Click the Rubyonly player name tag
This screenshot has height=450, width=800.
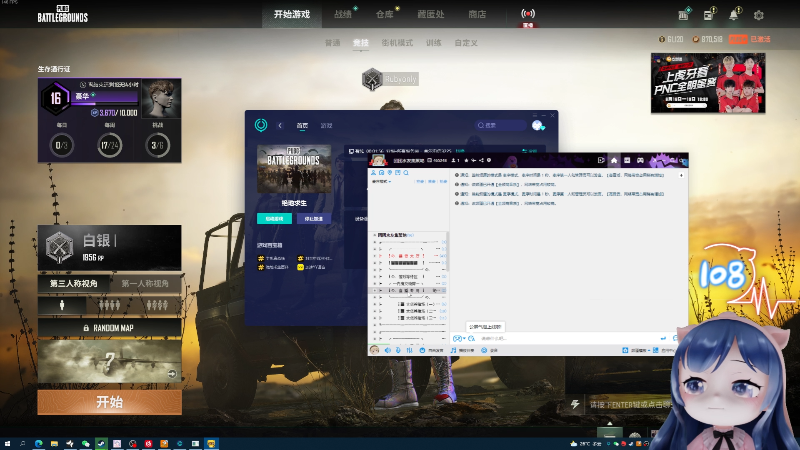click(x=401, y=79)
